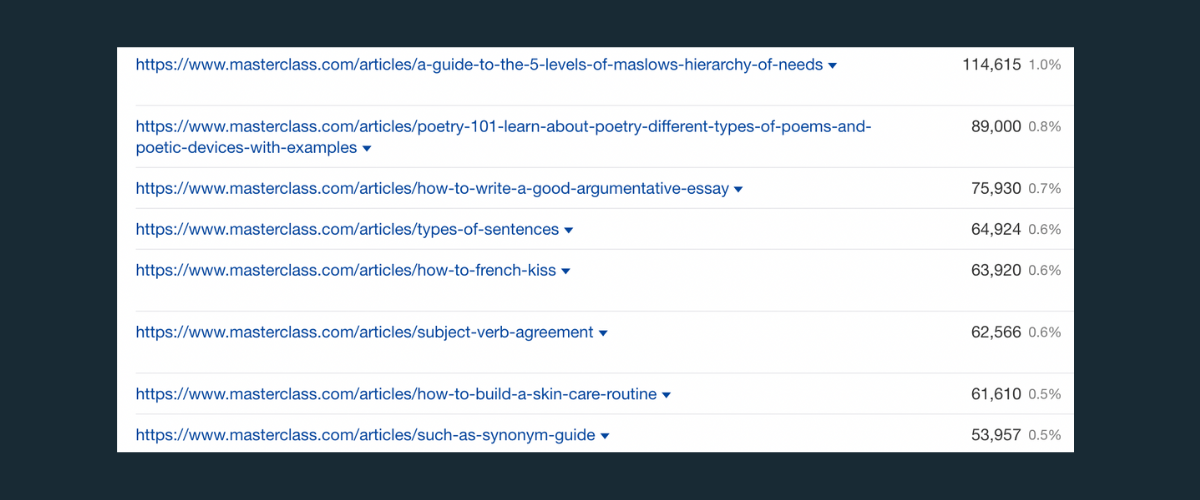Expand dropdown arrow beside skin-care-routine URL
This screenshot has height=500, width=1200.
pos(667,396)
